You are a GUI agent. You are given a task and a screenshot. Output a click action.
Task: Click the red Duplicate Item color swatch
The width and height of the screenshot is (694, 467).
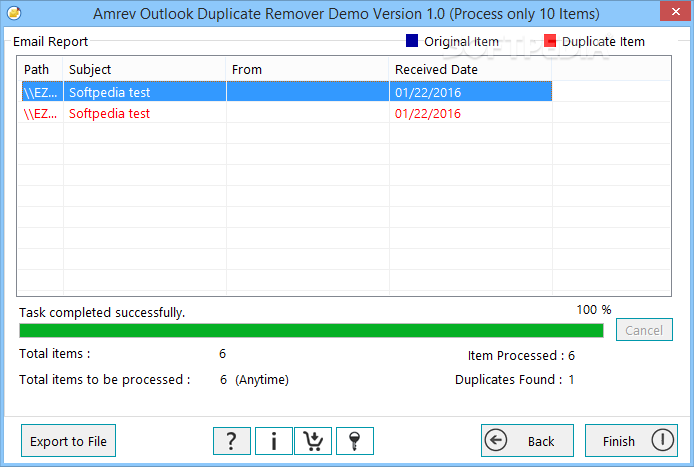coord(550,41)
